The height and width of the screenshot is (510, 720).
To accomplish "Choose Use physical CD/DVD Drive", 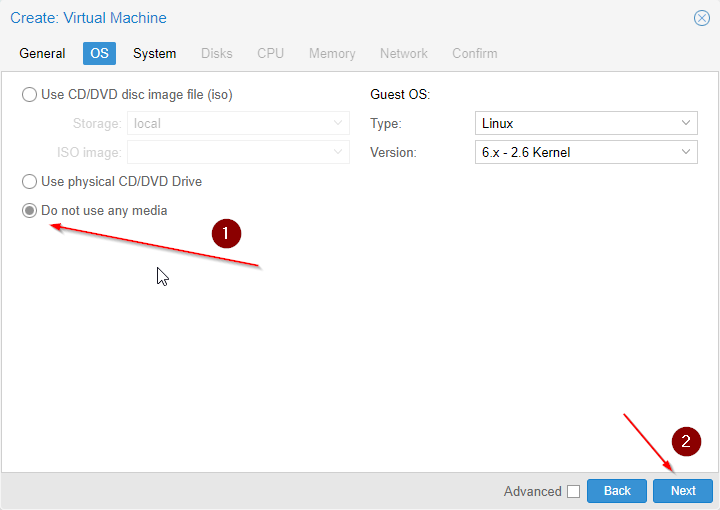I will click(30, 182).
